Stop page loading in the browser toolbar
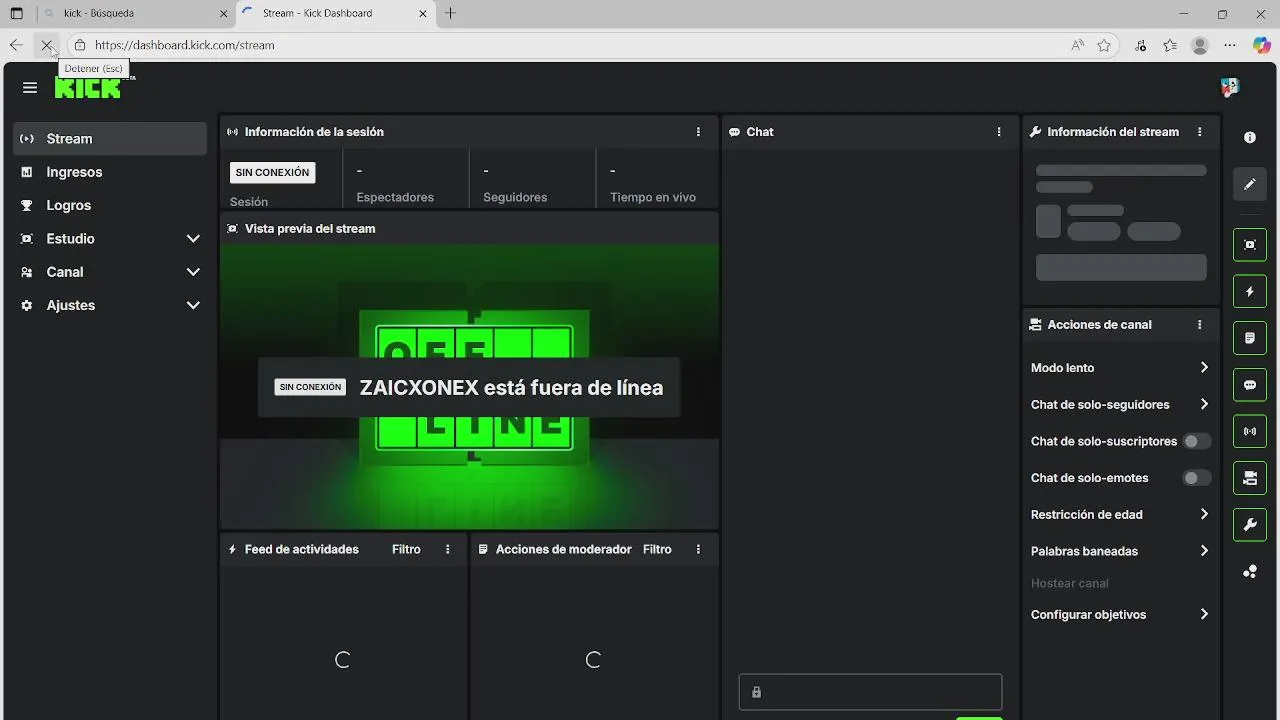 pyautogui.click(x=47, y=45)
